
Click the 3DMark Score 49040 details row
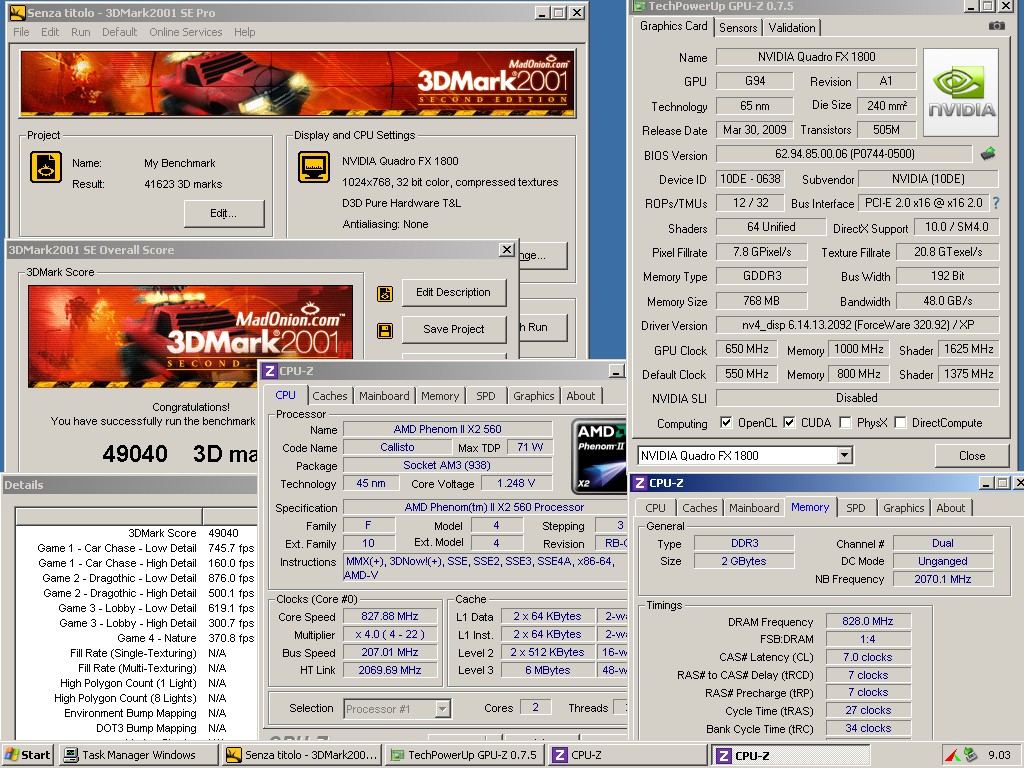135,533
